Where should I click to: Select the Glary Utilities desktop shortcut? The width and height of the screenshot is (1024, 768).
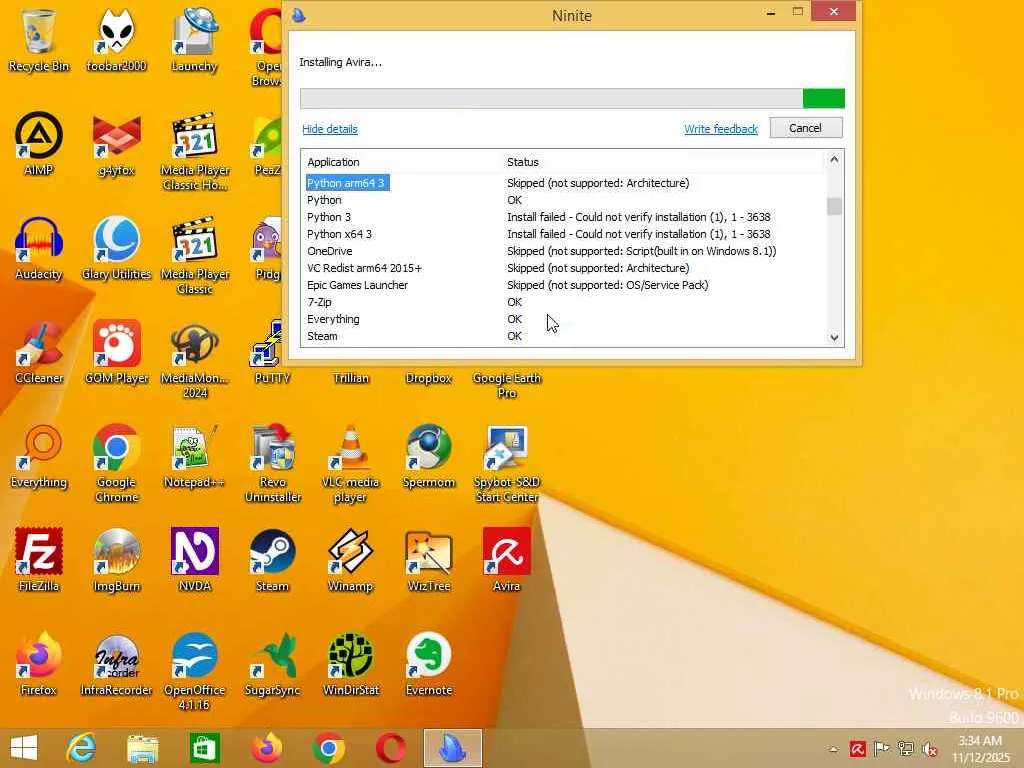[116, 248]
